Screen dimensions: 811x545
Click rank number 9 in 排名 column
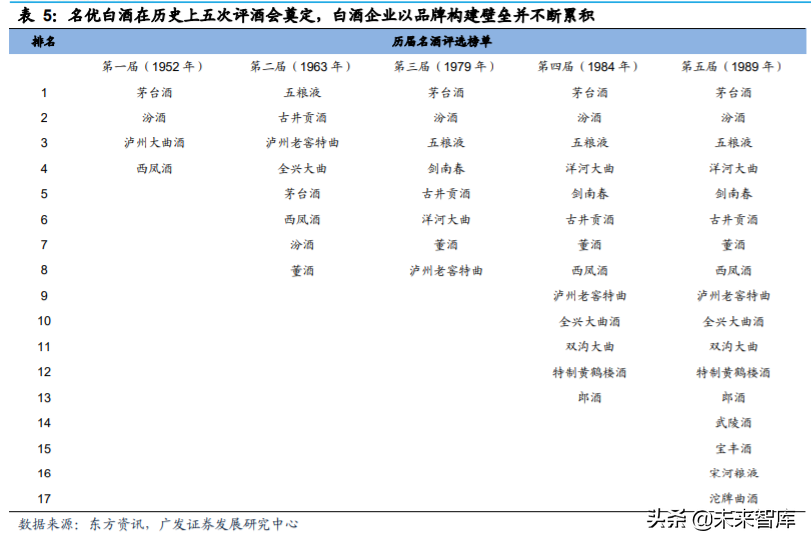[x=44, y=296]
